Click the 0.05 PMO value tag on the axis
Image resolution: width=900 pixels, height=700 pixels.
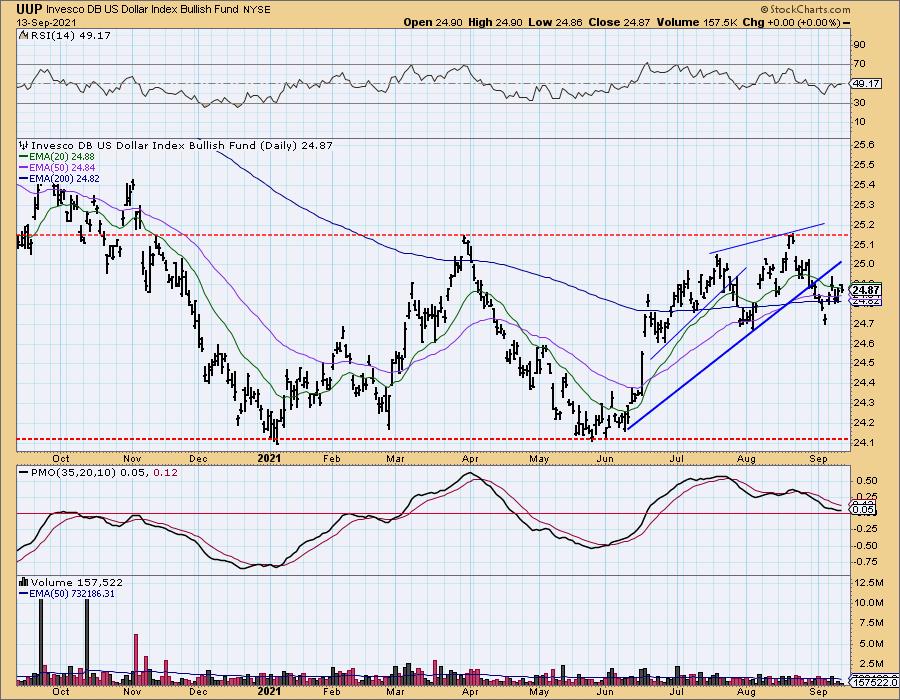click(864, 510)
